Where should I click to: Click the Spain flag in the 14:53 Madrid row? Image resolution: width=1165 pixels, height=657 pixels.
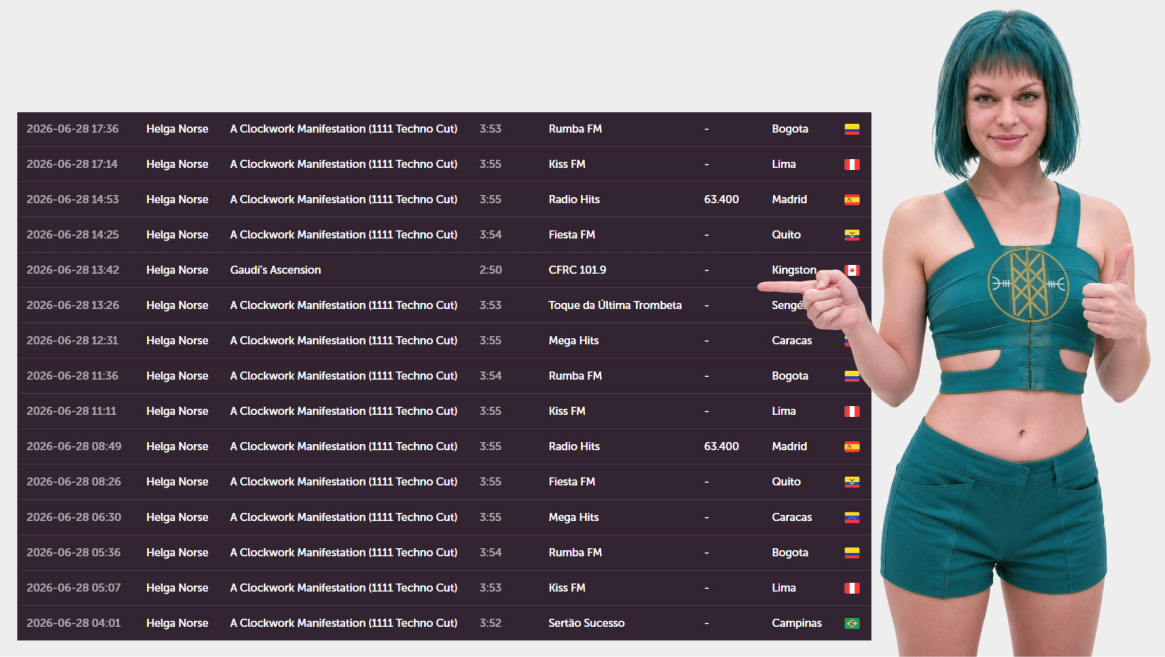click(x=851, y=200)
